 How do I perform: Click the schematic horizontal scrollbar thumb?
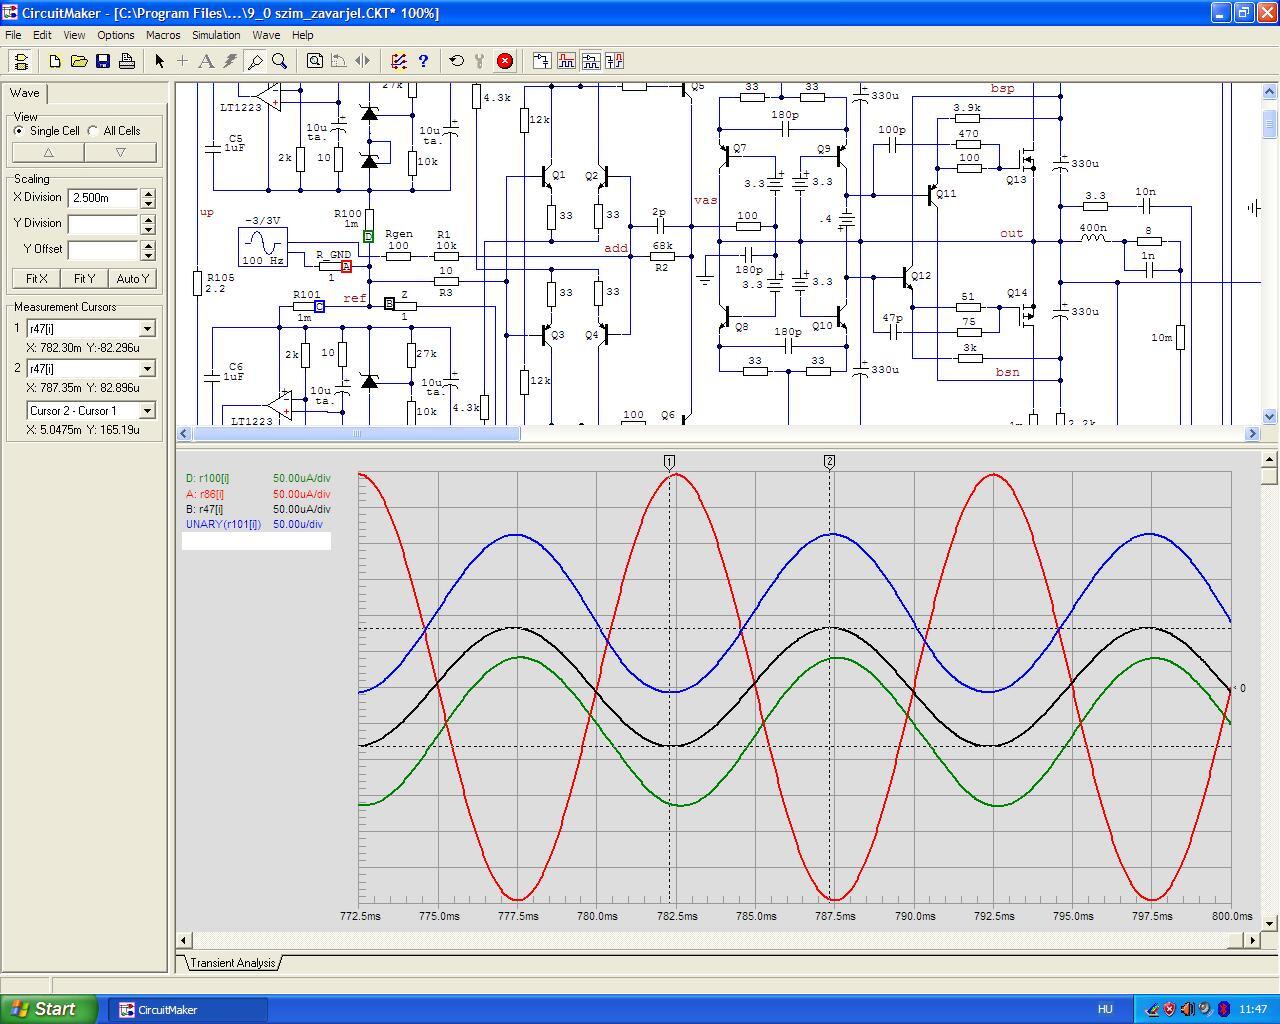[x=356, y=434]
